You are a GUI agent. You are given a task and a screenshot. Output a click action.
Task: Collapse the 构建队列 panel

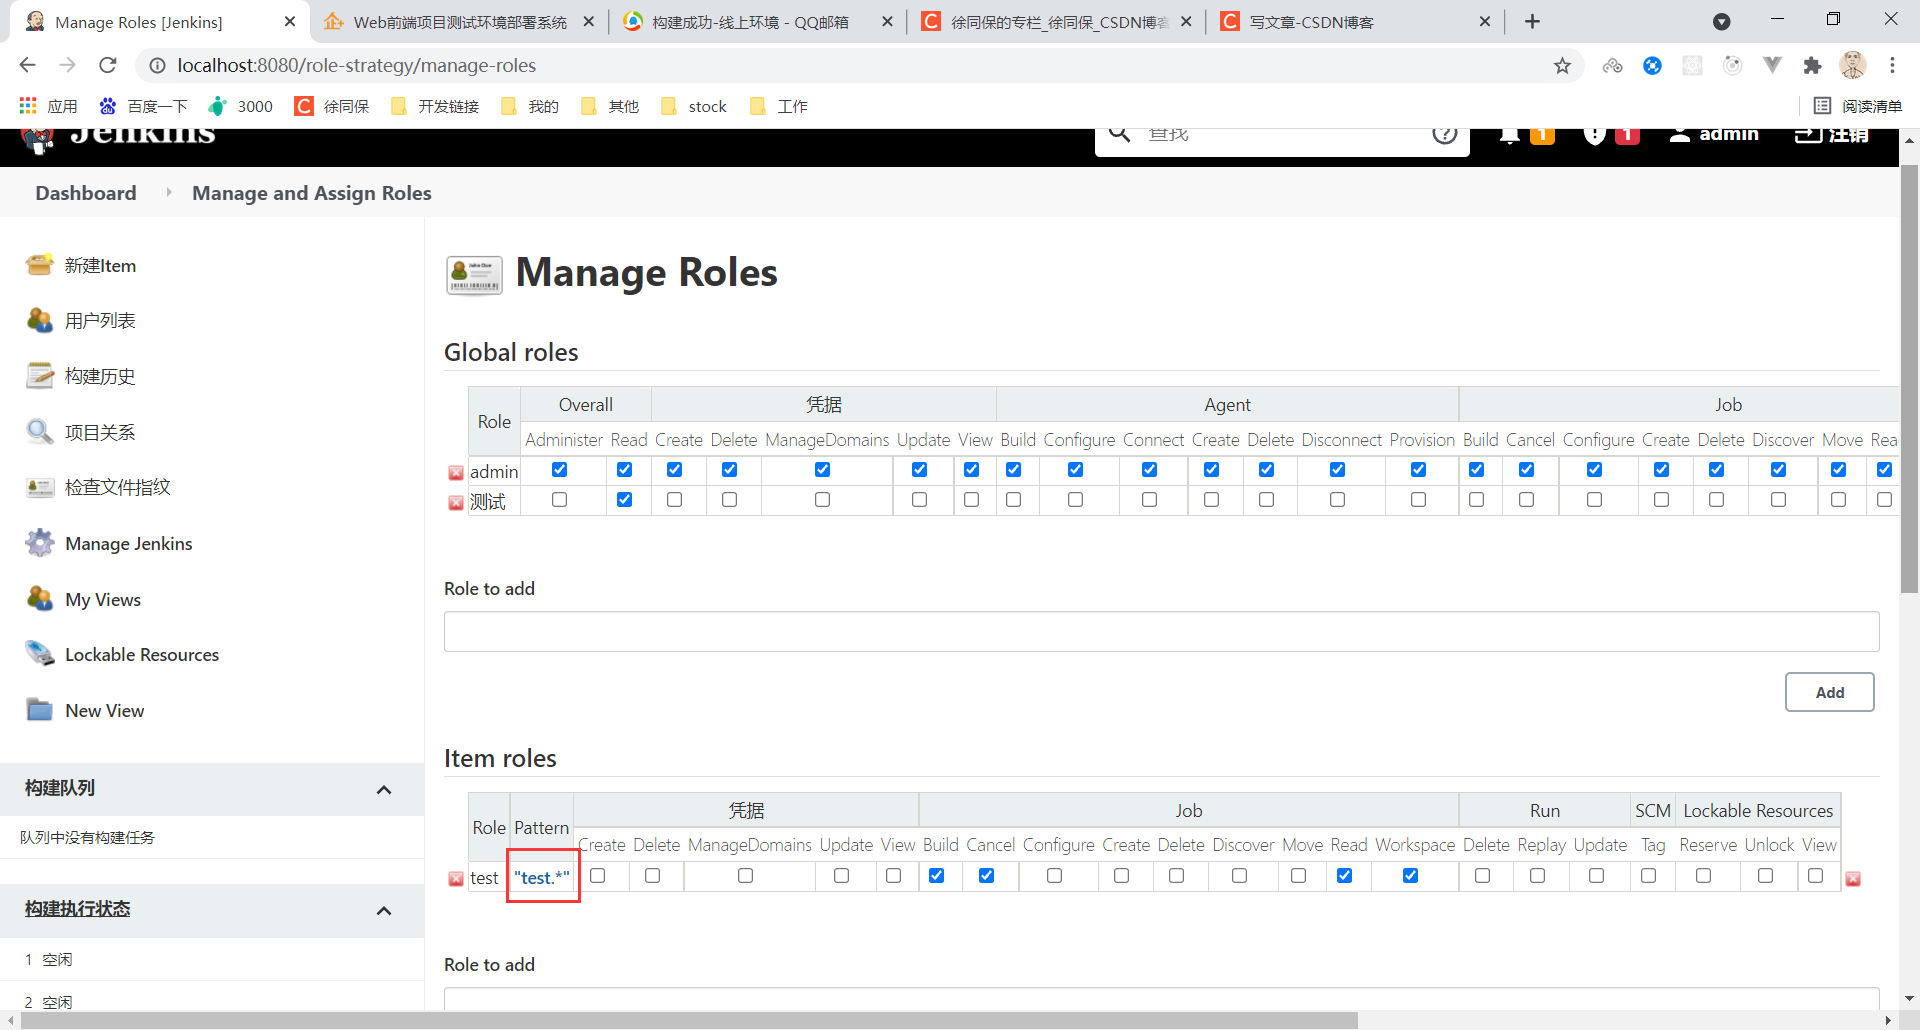tap(384, 789)
